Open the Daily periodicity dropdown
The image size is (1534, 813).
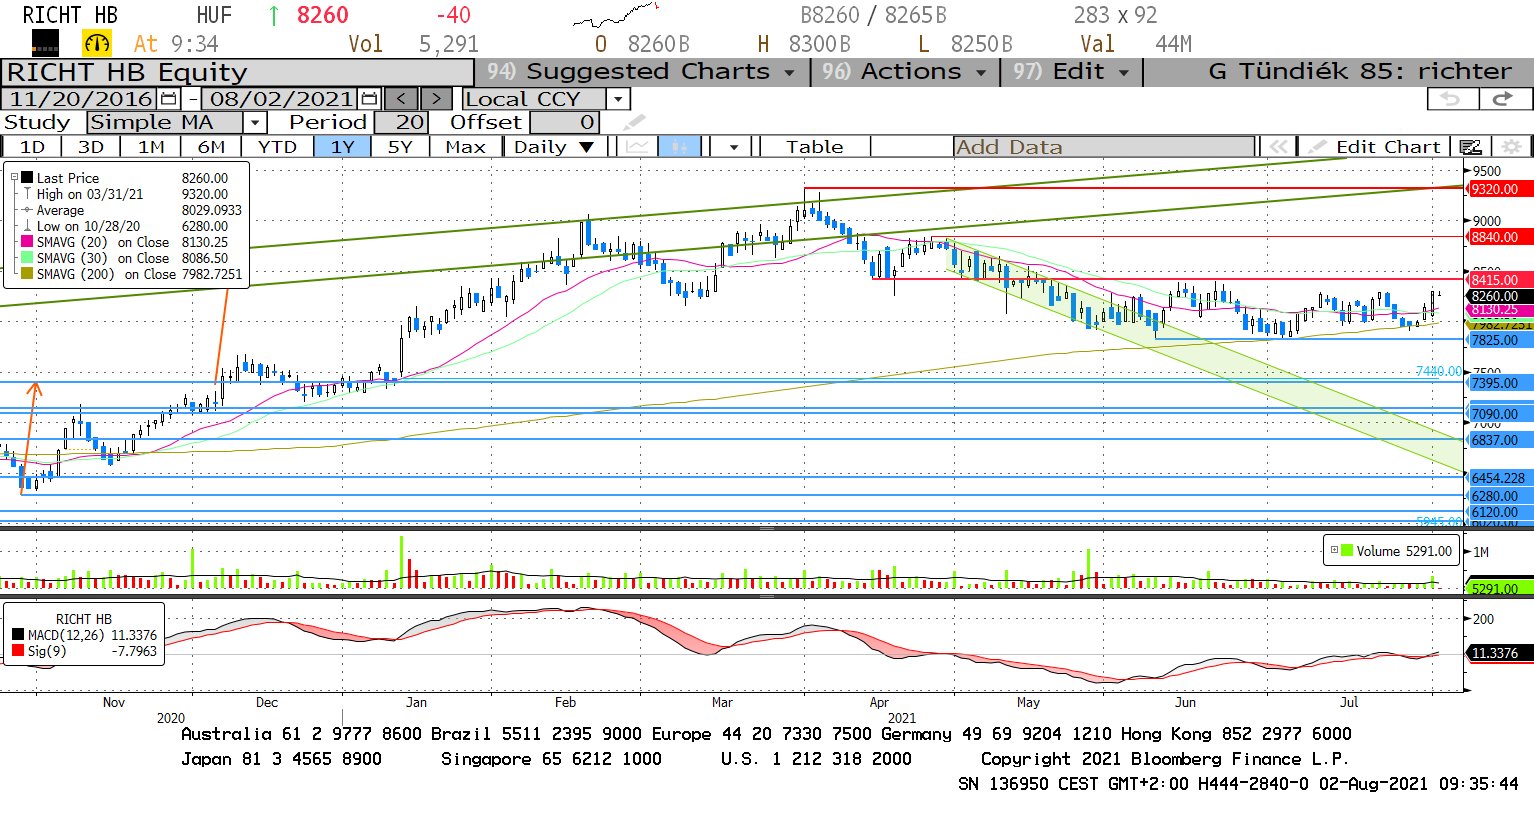555,147
